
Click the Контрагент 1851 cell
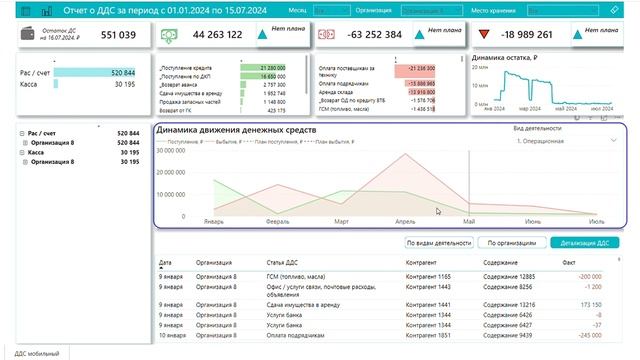click(428, 335)
